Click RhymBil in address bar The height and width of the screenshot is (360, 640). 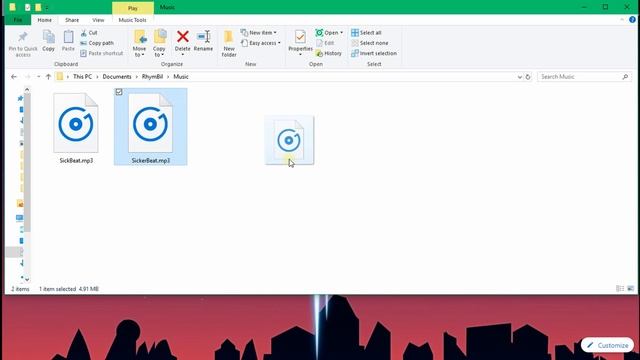click(152, 77)
